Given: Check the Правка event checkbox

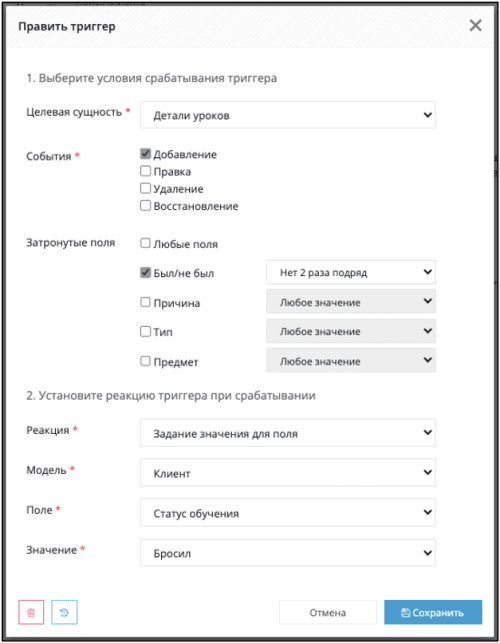Looking at the screenshot, I should [145, 171].
